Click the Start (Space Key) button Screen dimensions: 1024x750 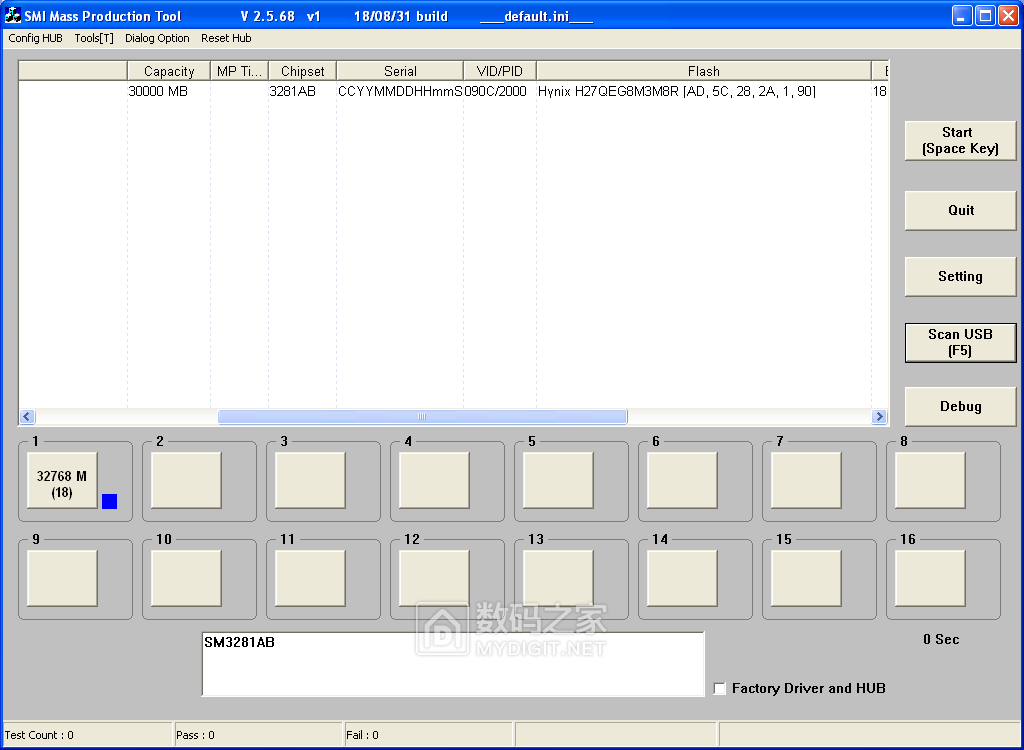click(x=960, y=140)
